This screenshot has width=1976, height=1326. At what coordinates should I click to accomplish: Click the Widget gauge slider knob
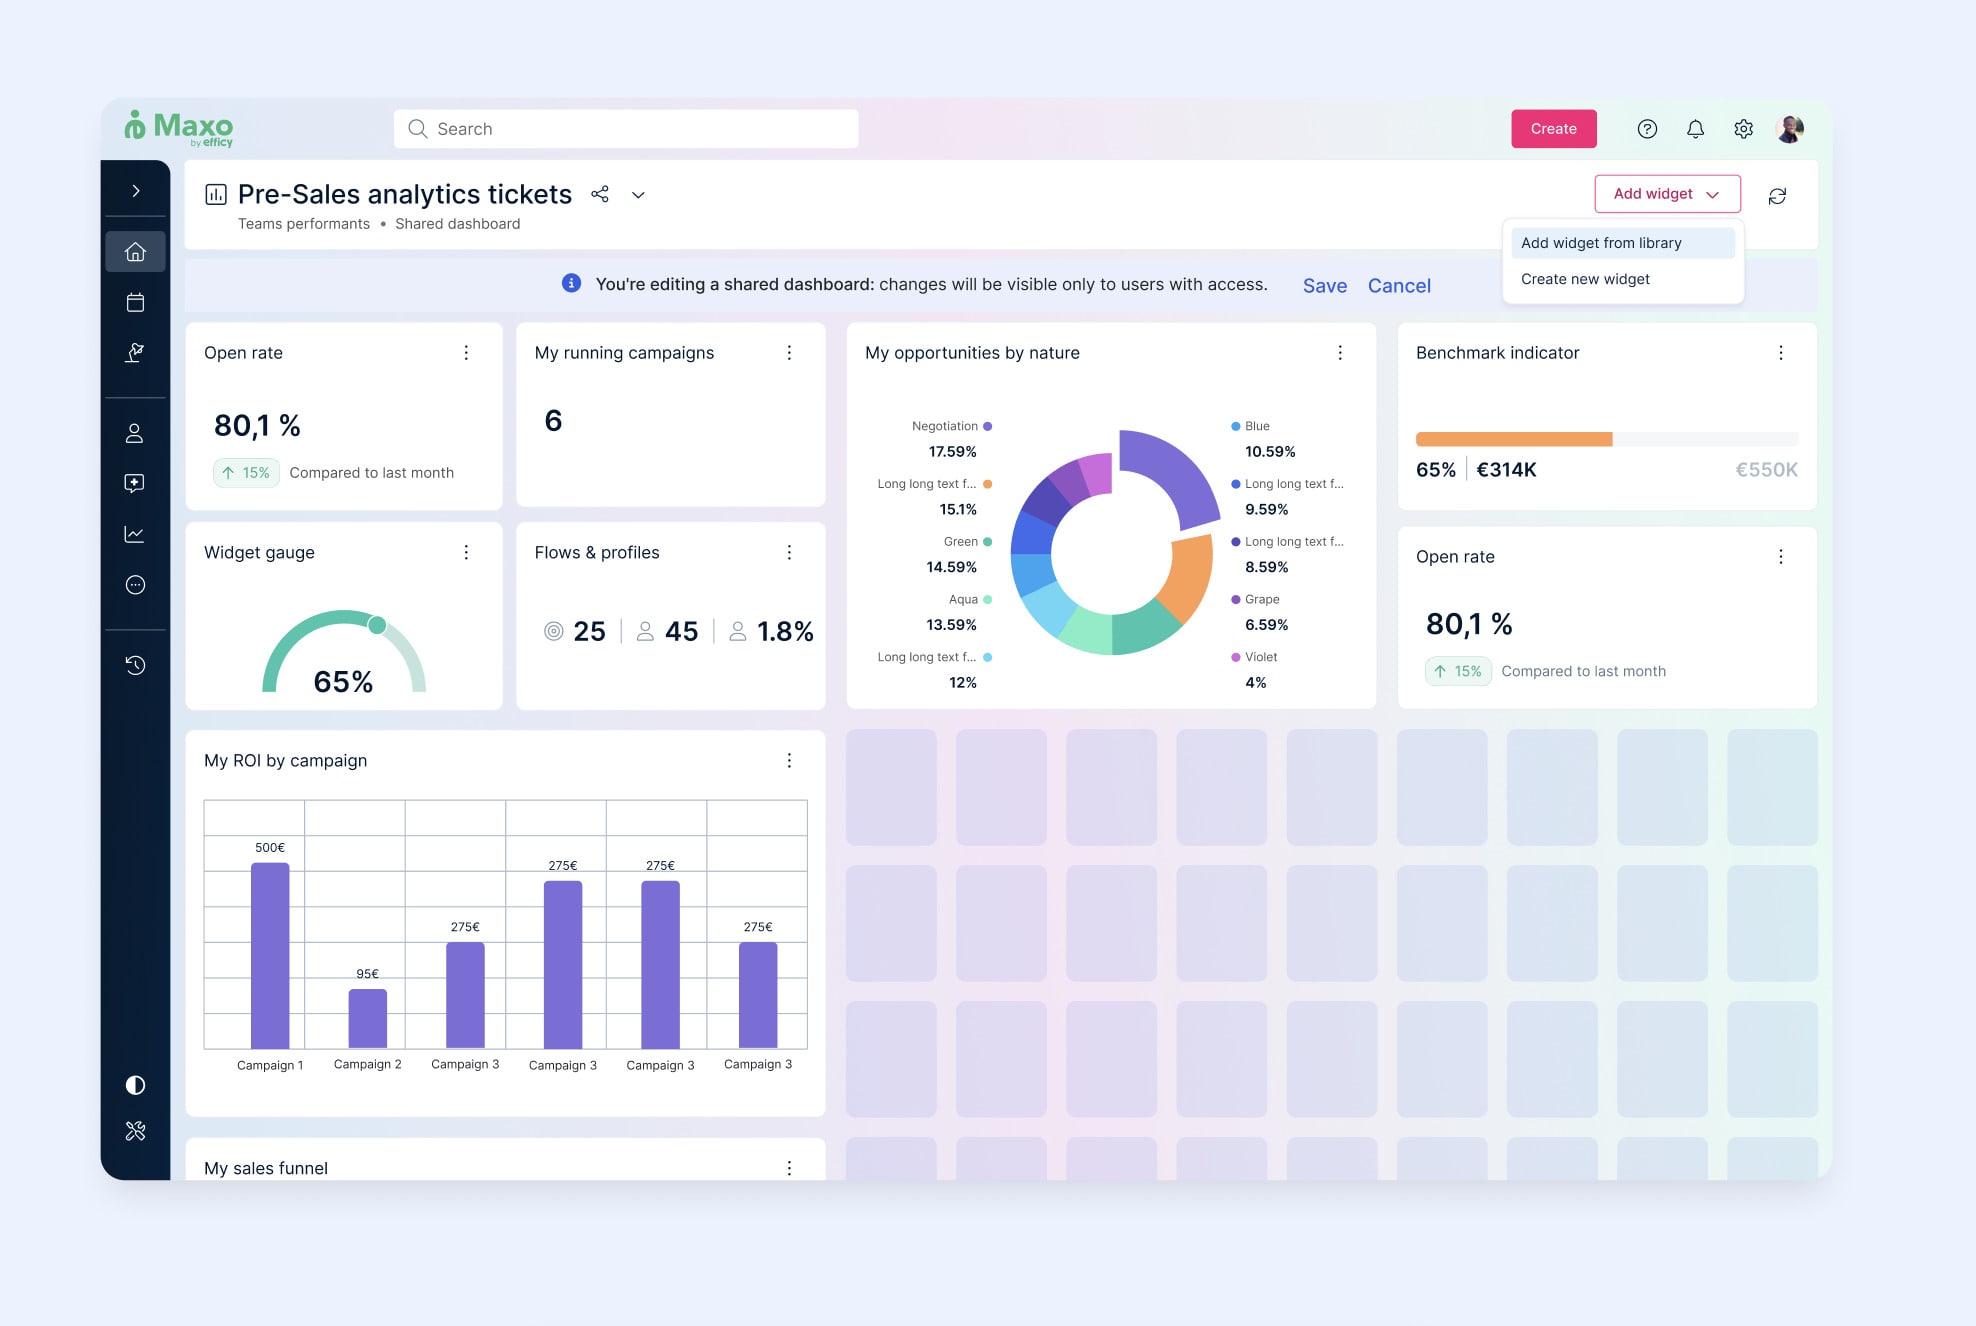point(377,625)
